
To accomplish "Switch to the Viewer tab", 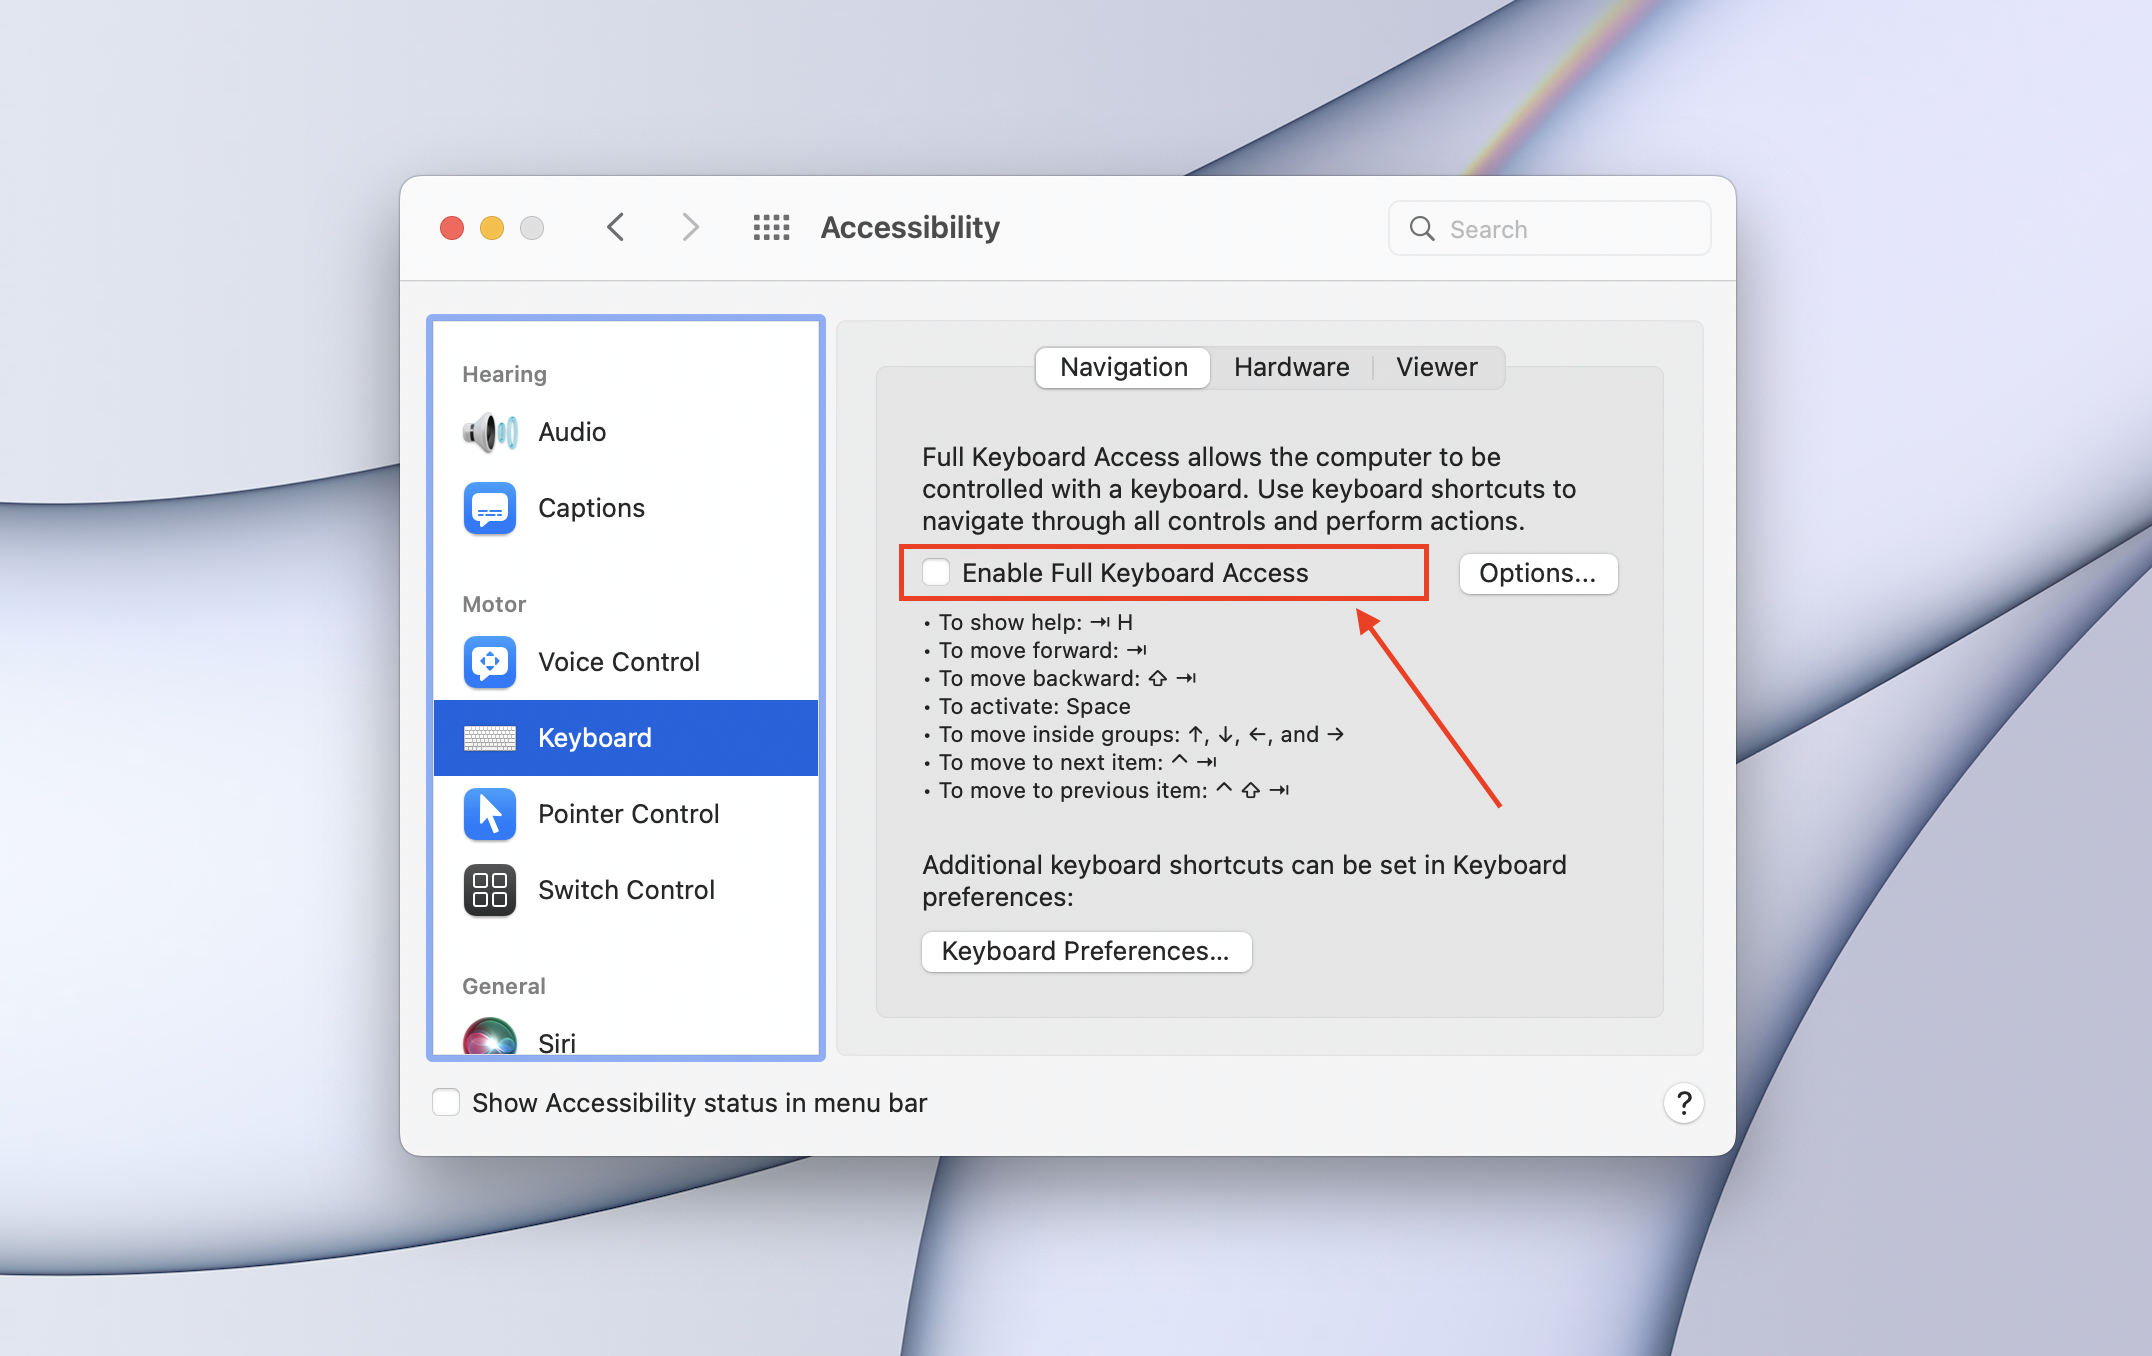I will point(1436,367).
